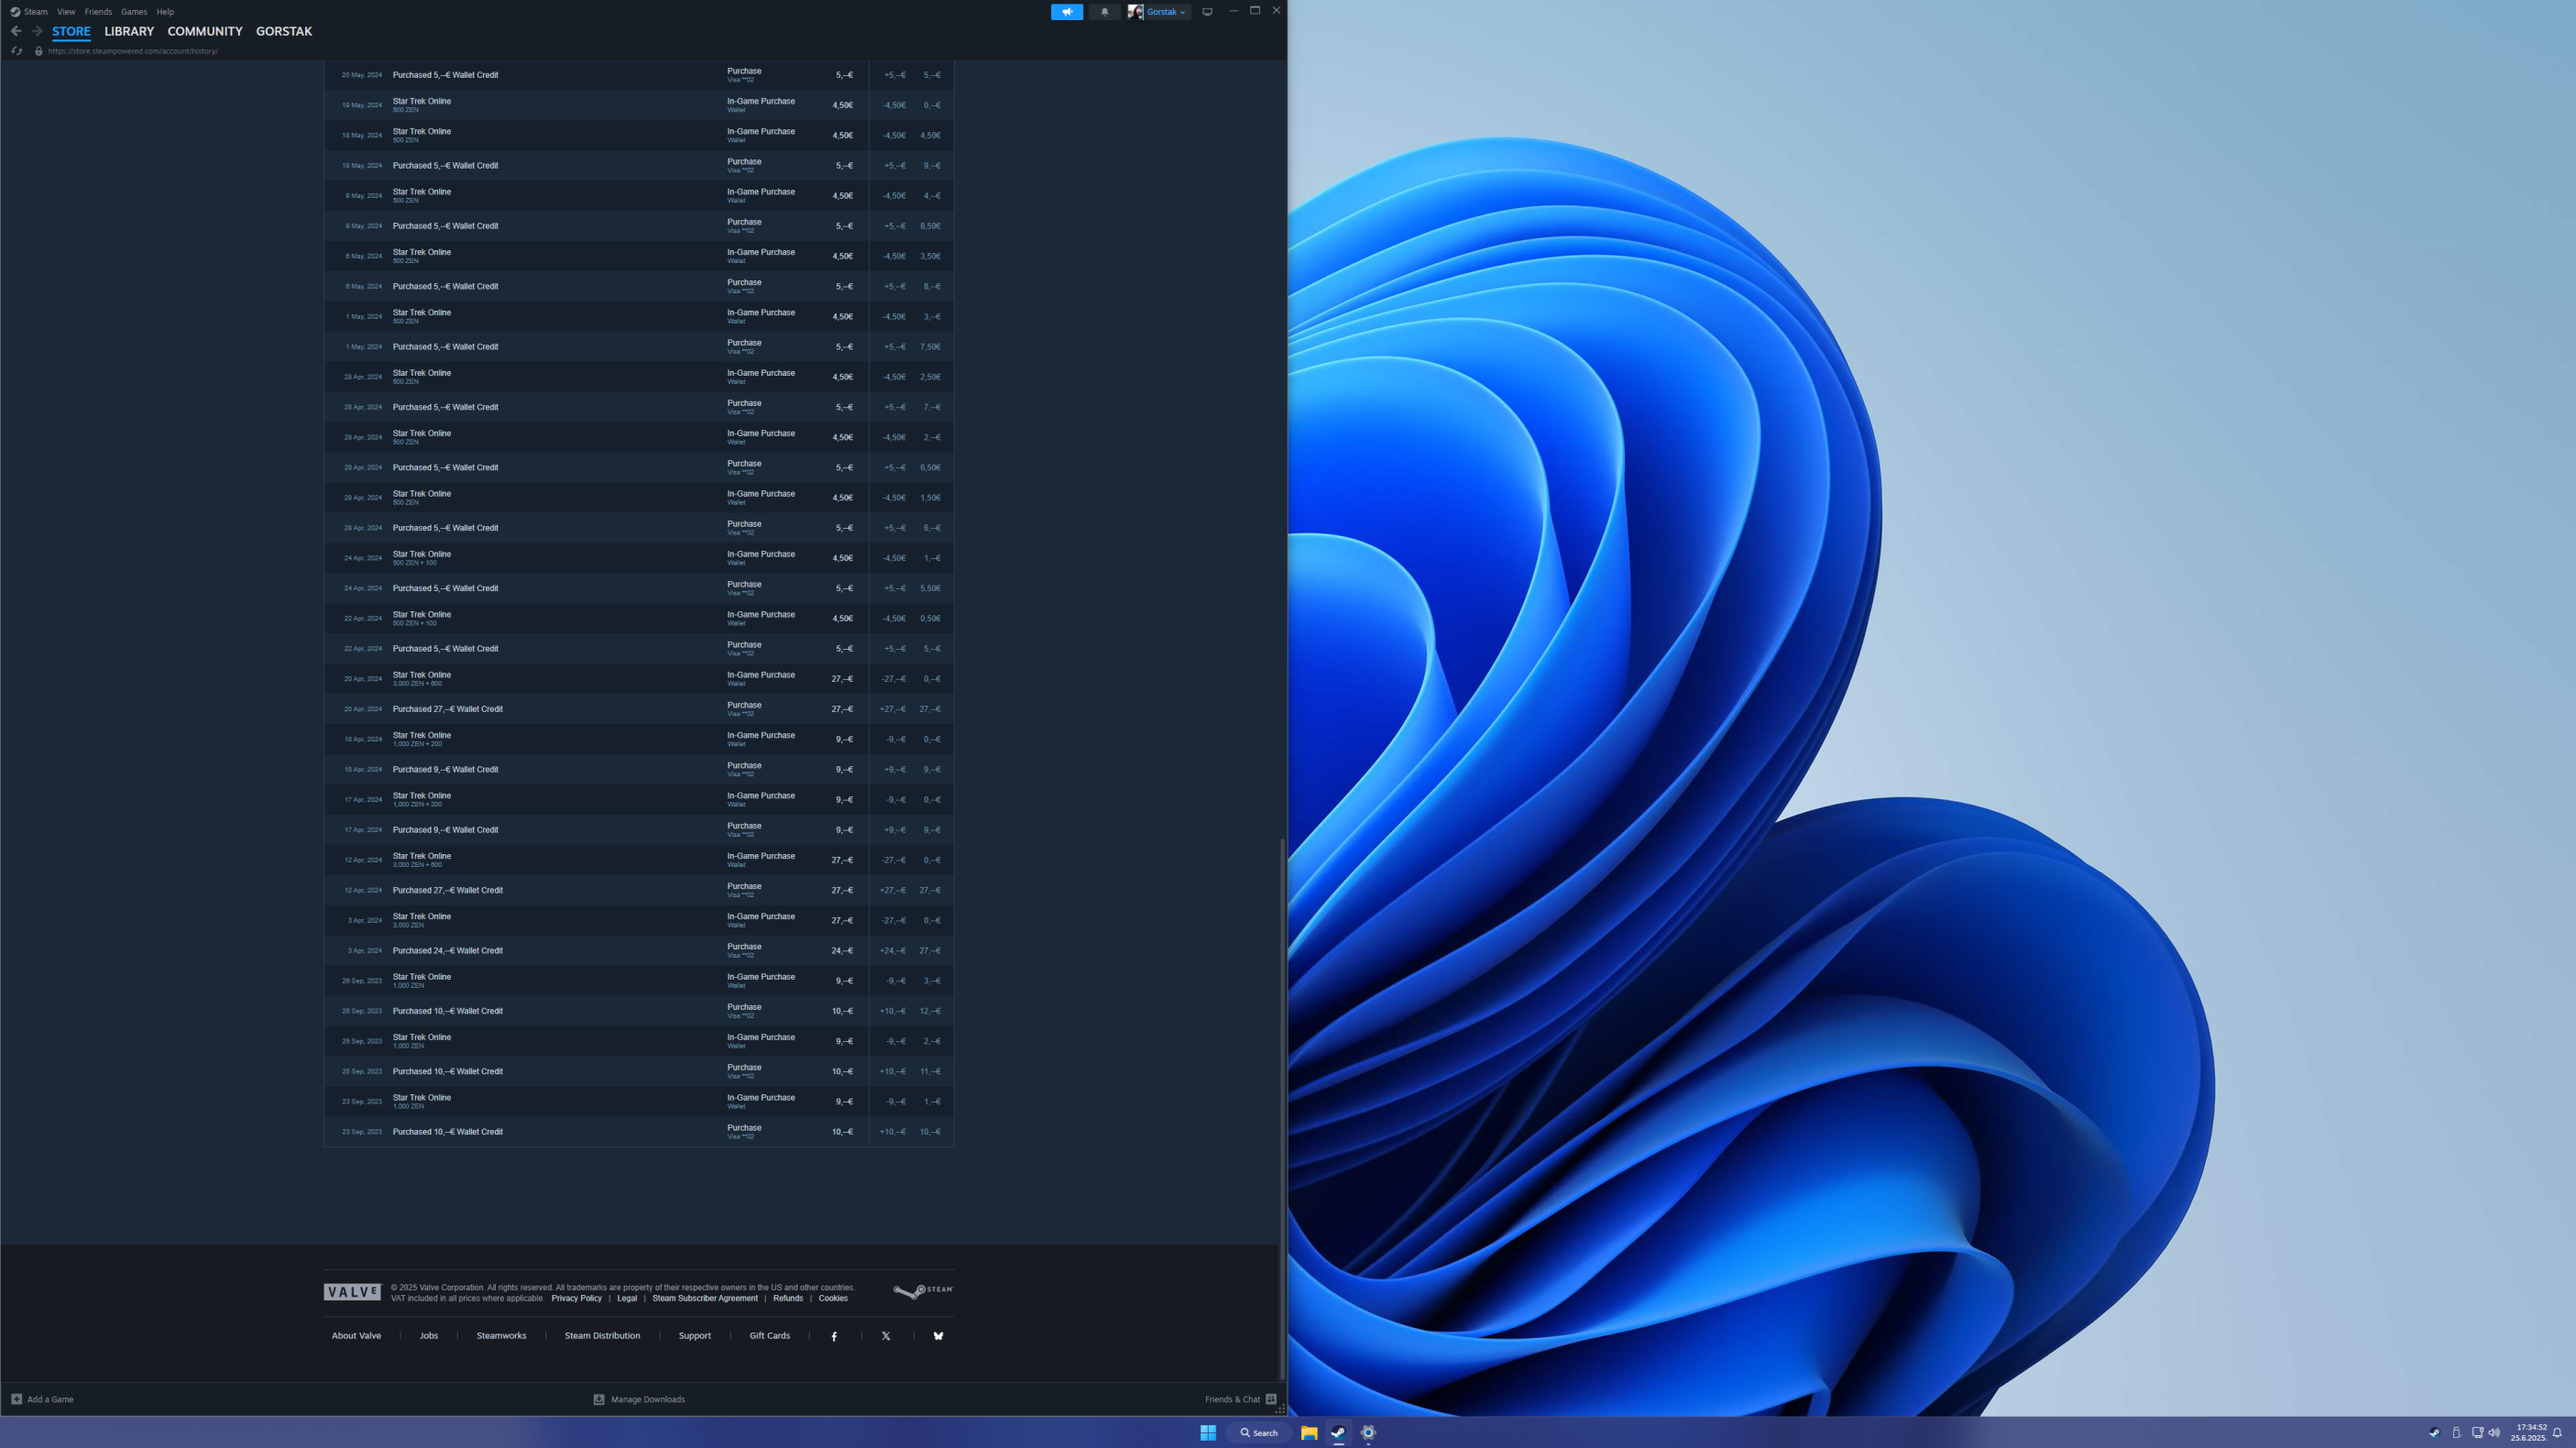The image size is (2576, 1448).
Task: Open Windows notification center bell
Action: click(x=2557, y=1433)
